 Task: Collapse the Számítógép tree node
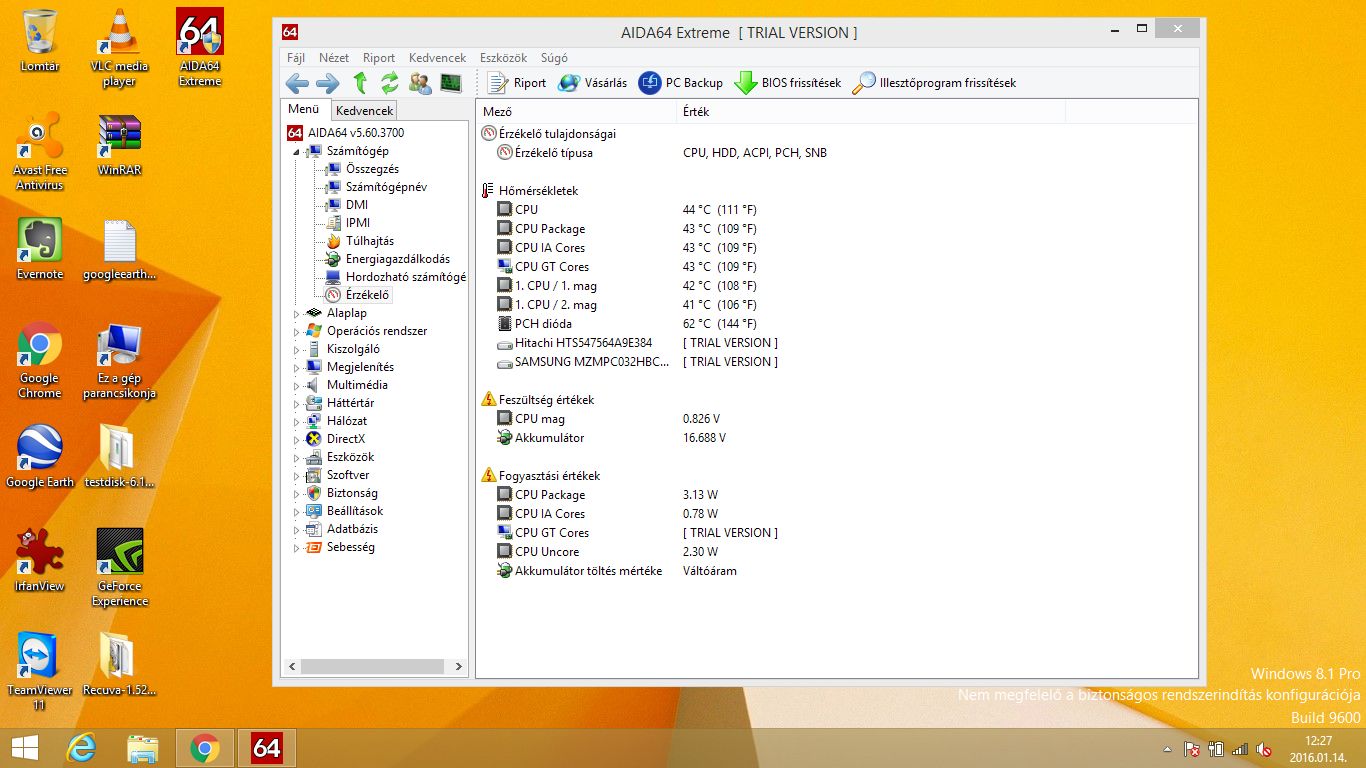(295, 152)
